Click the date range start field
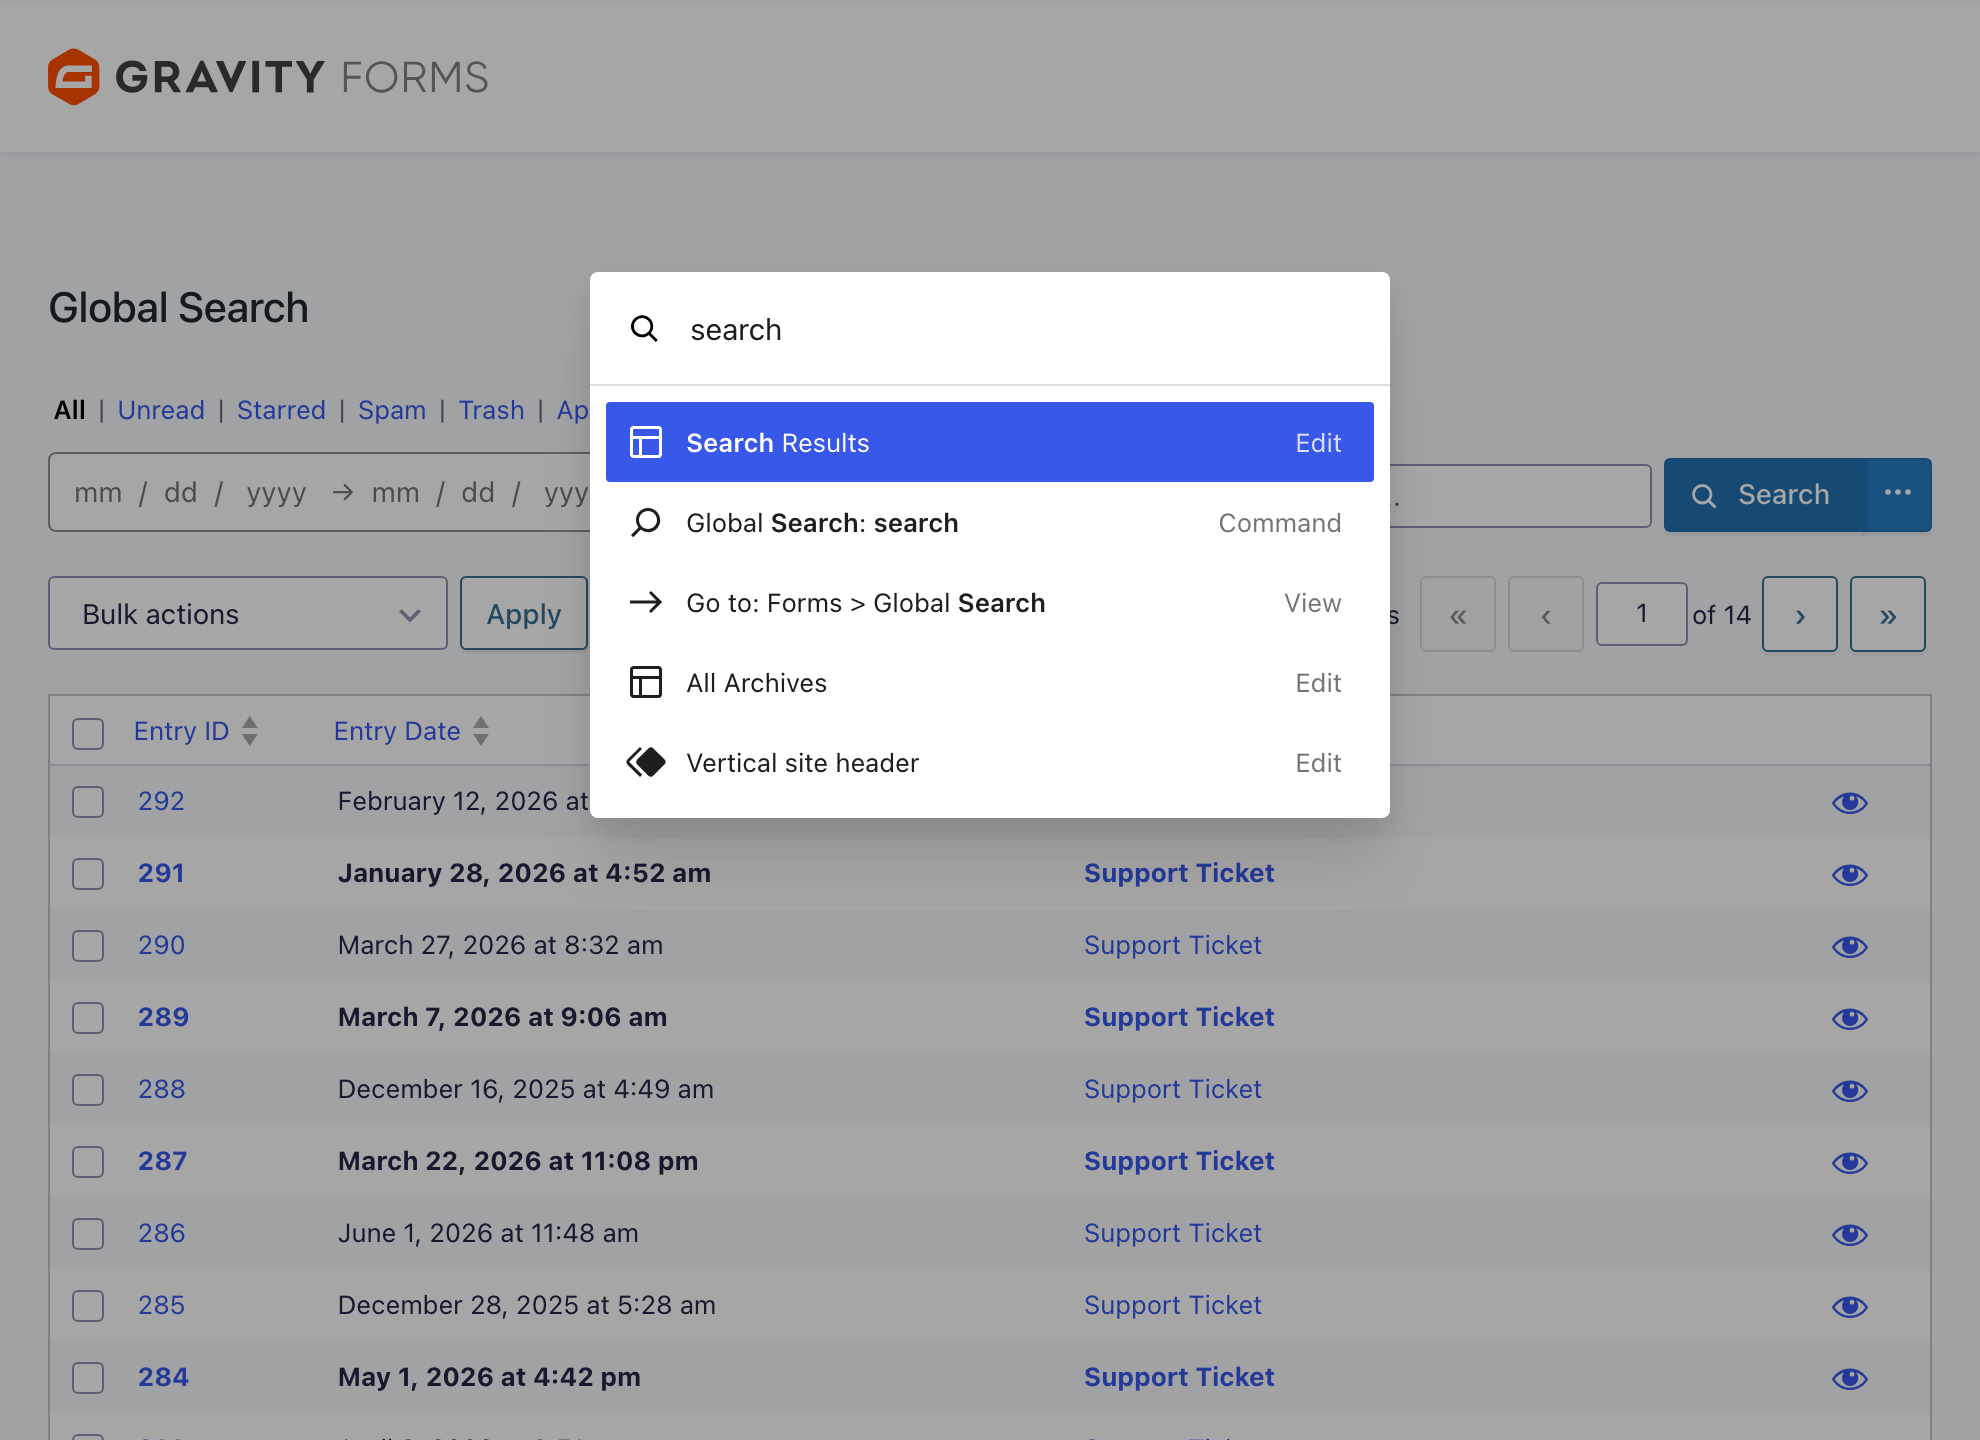Viewport: 1980px width, 1440px height. (190, 493)
